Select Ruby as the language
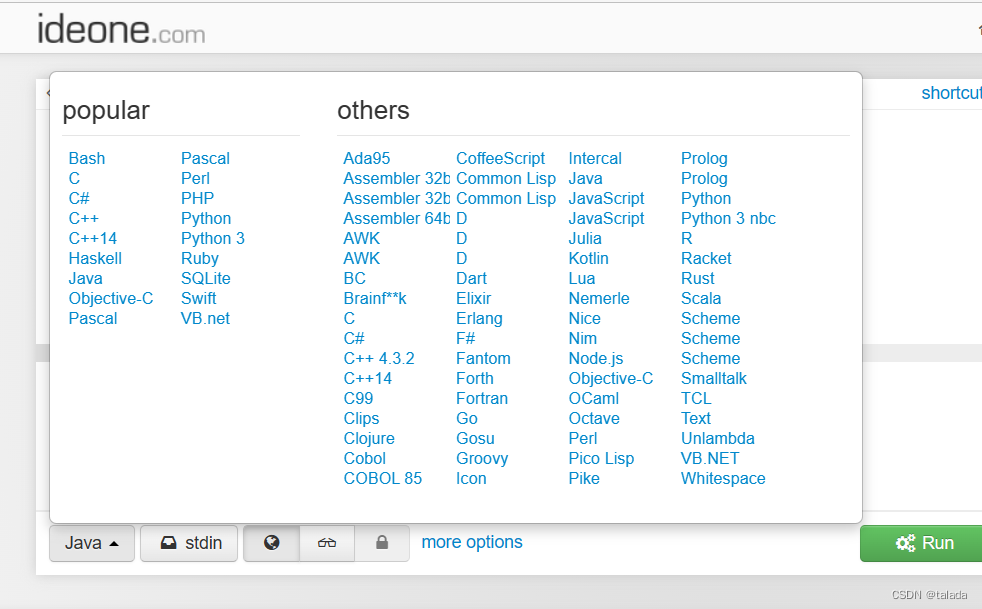 click(x=200, y=259)
